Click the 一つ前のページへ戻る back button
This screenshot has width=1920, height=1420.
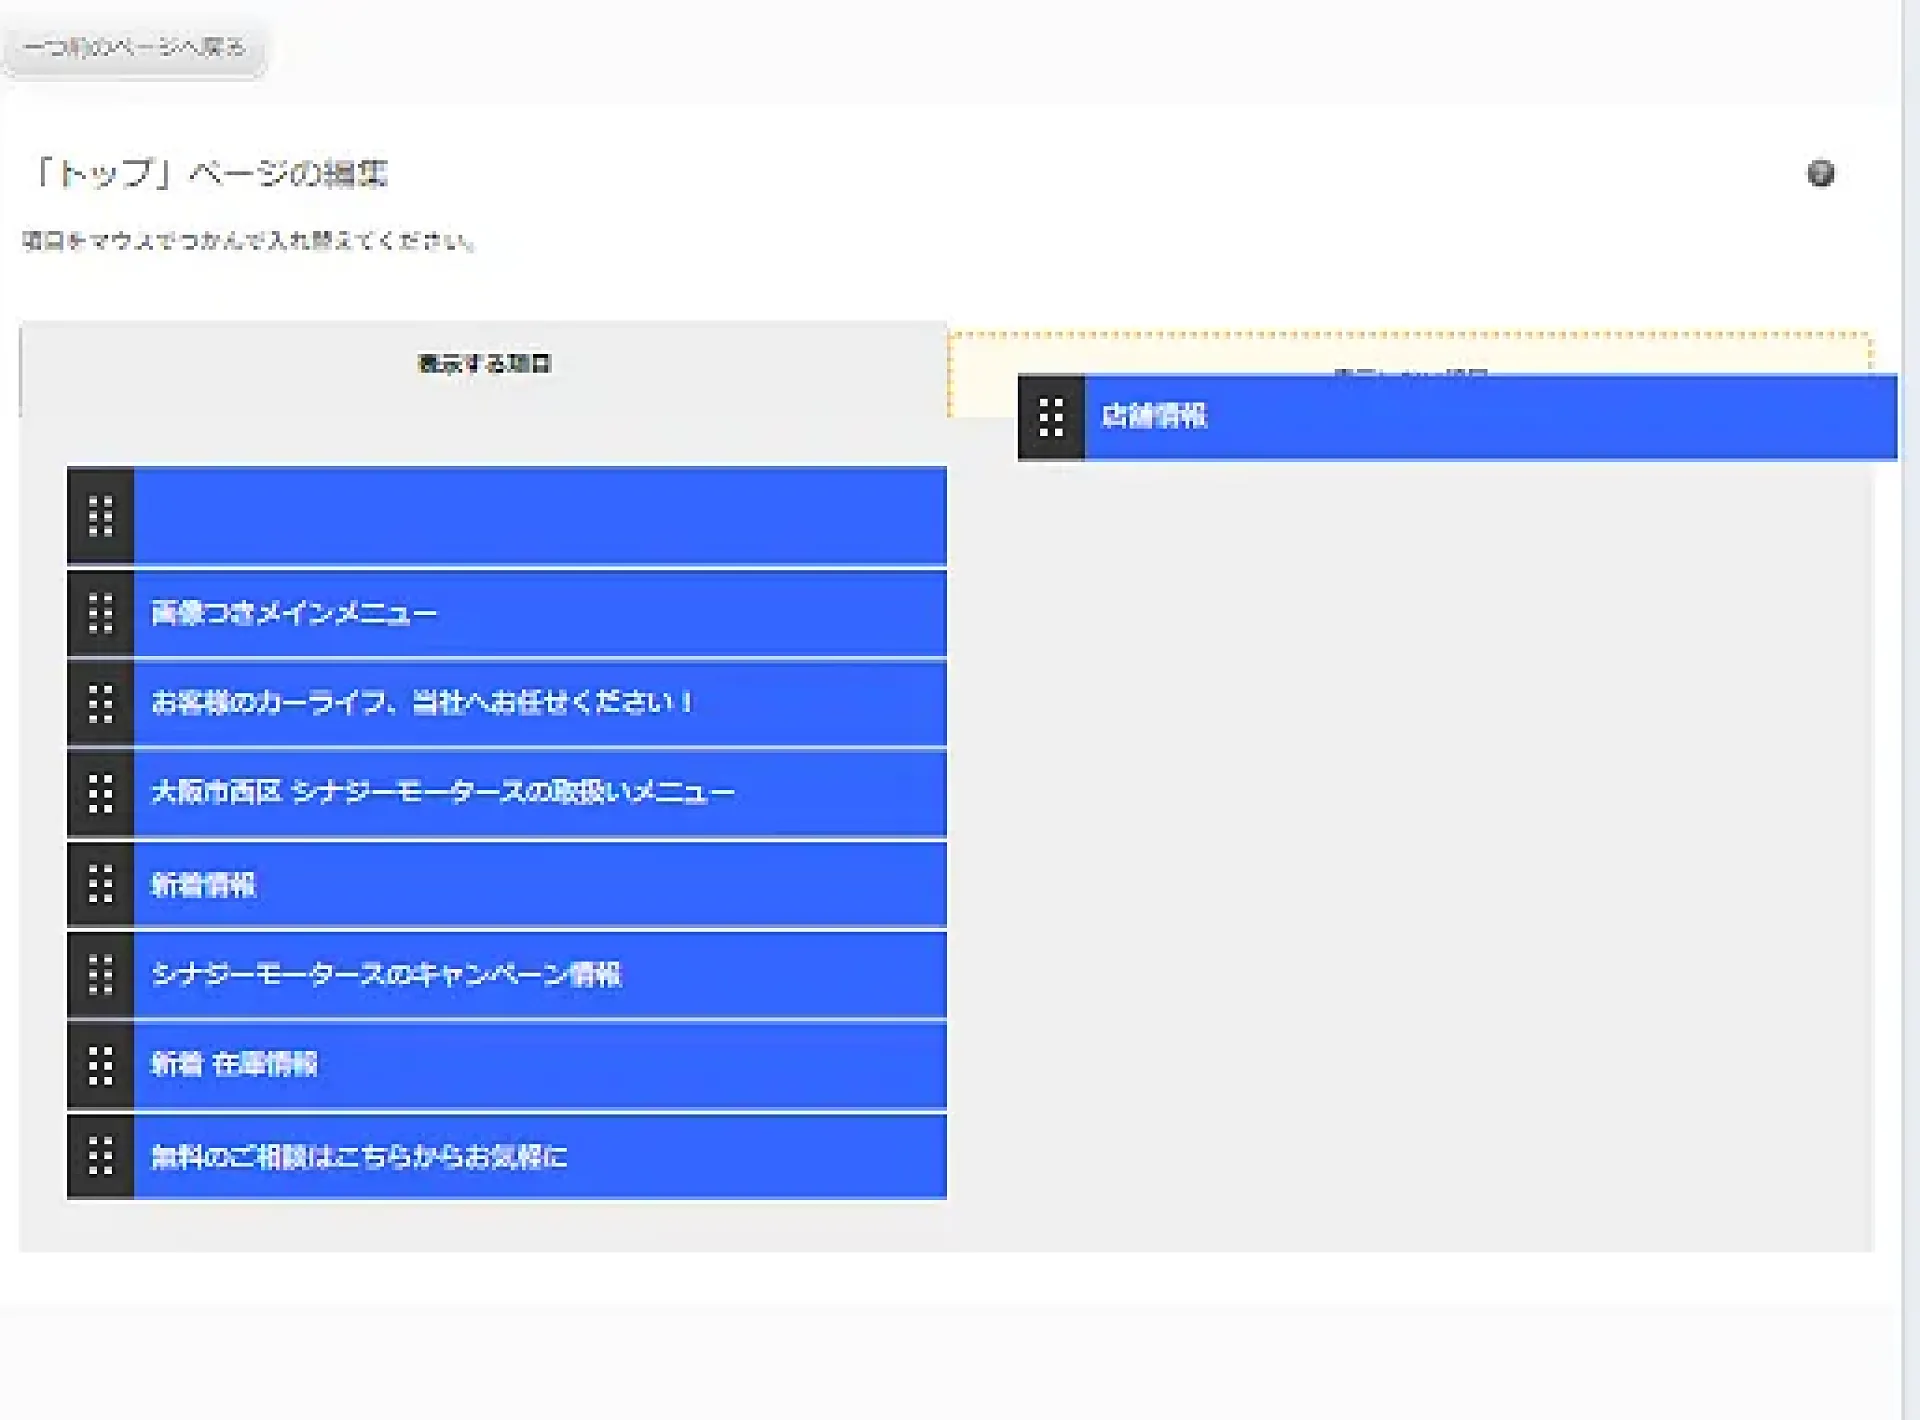tap(134, 47)
